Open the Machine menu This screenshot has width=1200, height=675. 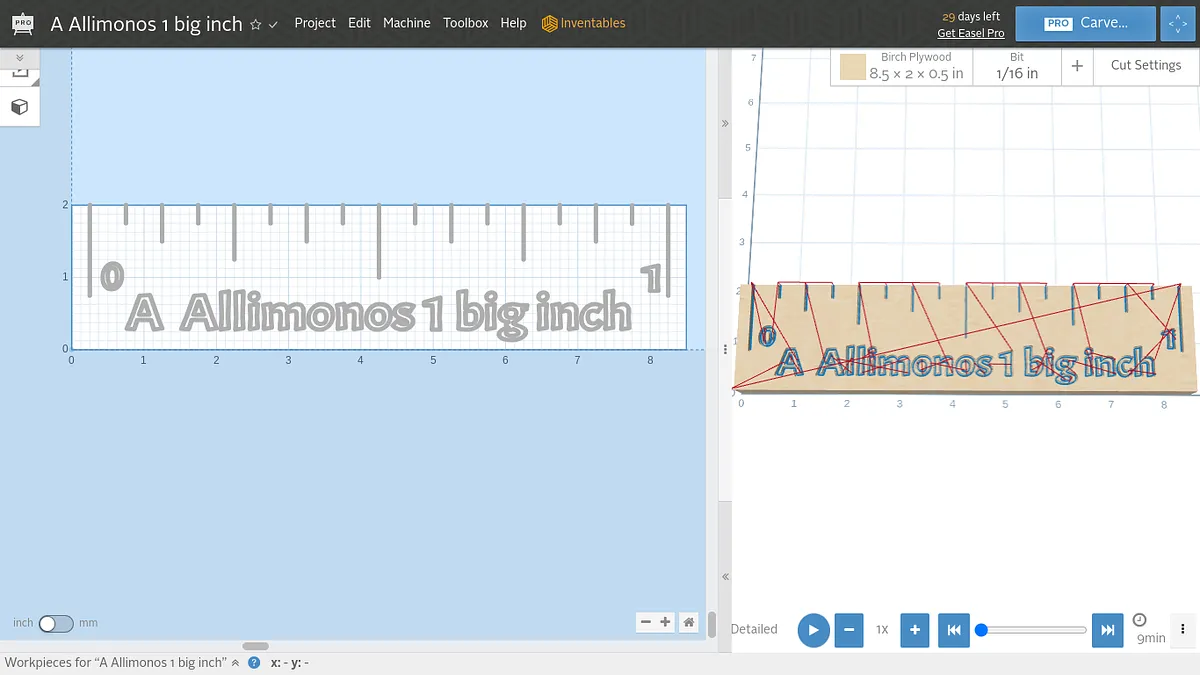point(406,23)
